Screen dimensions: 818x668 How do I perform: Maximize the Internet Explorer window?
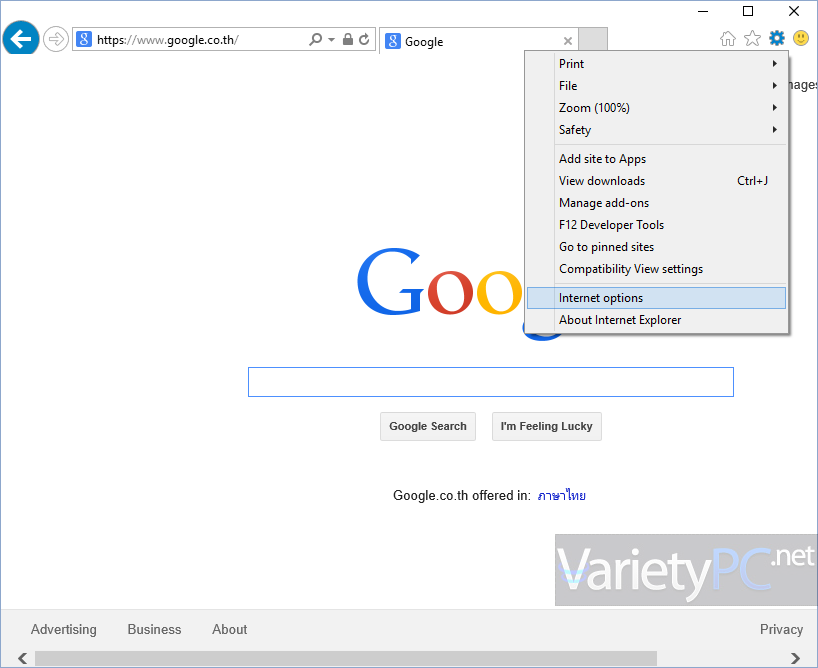pos(748,11)
